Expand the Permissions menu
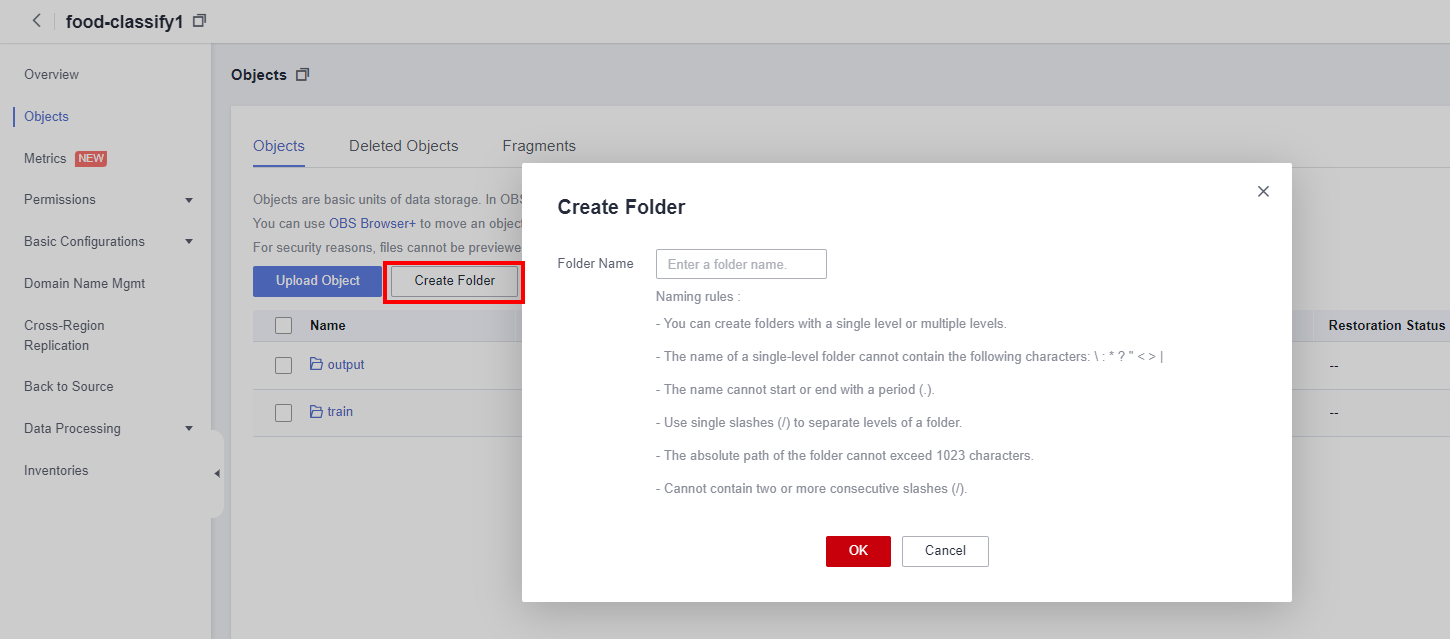Screen dimensions: 1450x639 189,200
